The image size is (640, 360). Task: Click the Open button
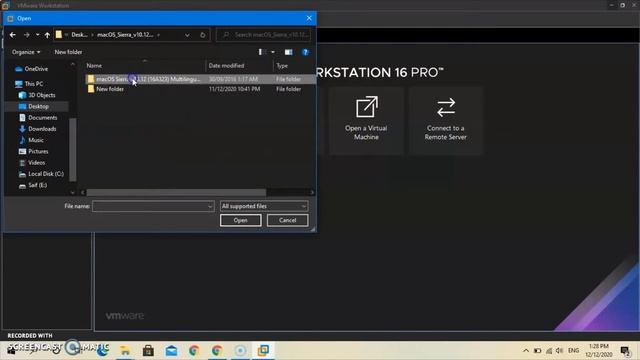tap(240, 220)
